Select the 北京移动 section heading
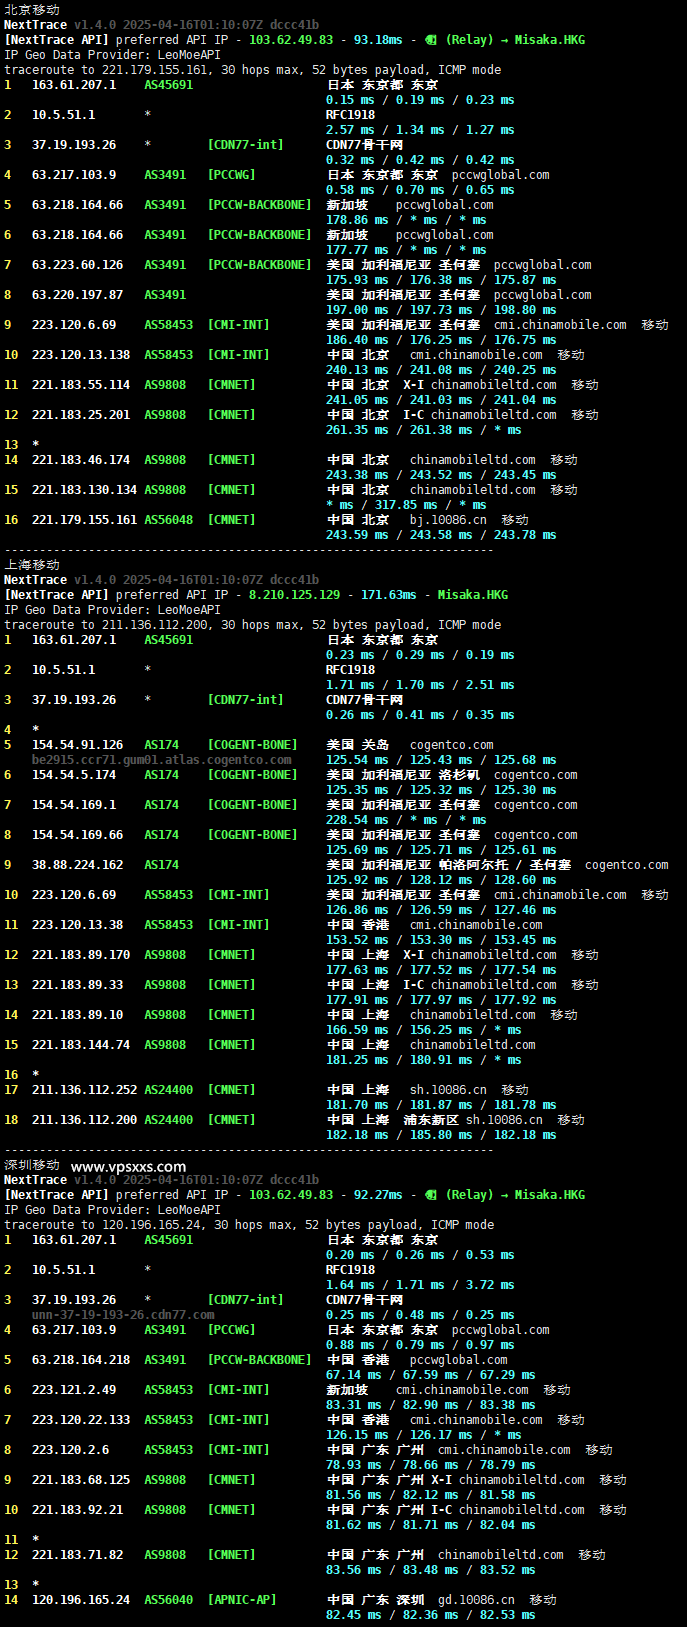This screenshot has height=1627, width=687. point(32,9)
